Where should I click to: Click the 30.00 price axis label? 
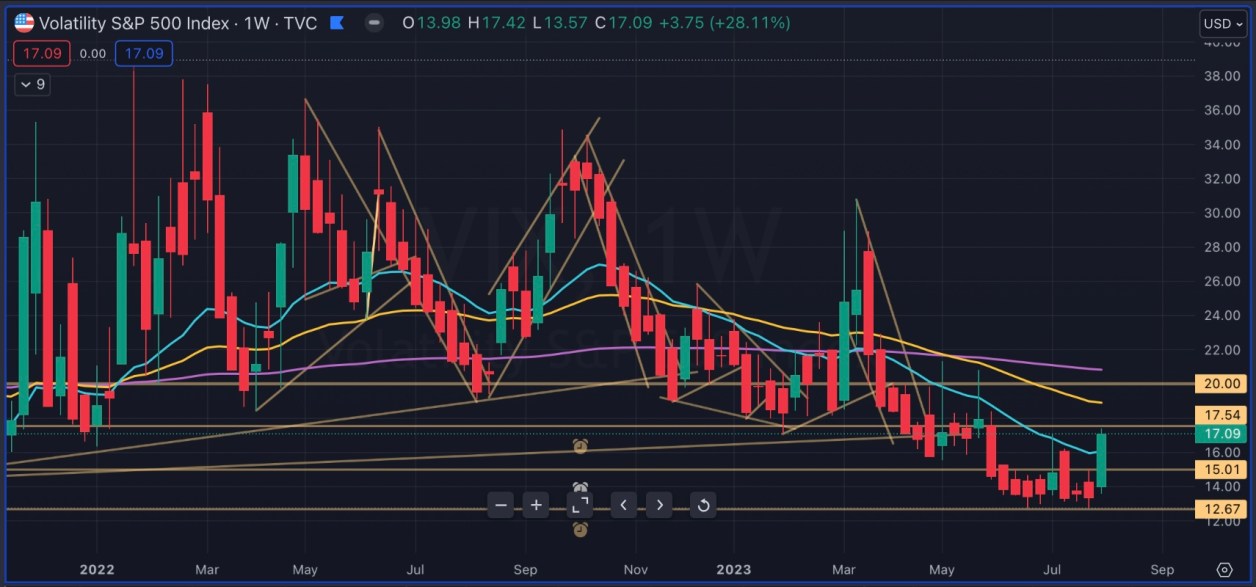(1223, 212)
